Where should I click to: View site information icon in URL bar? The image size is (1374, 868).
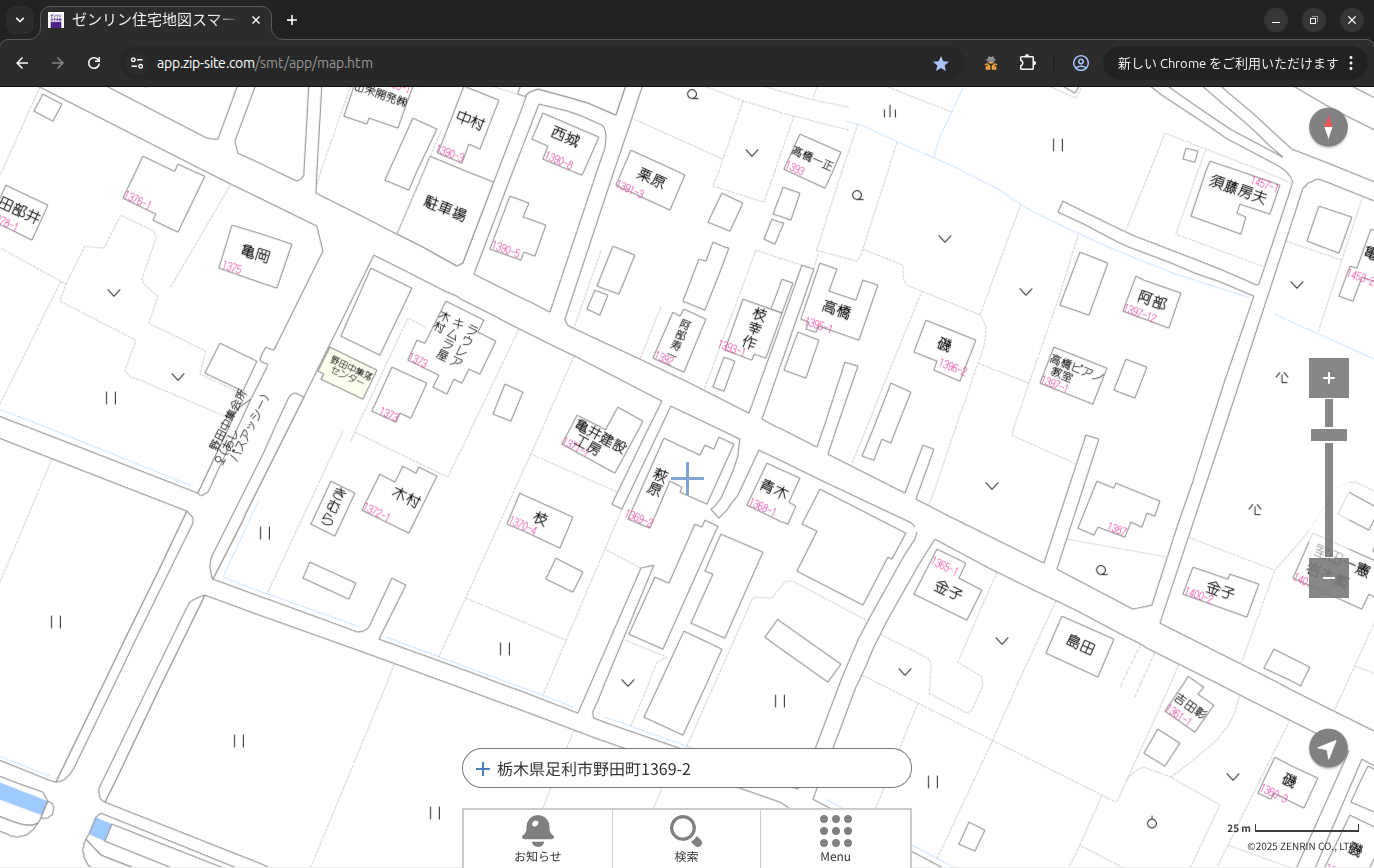137,63
